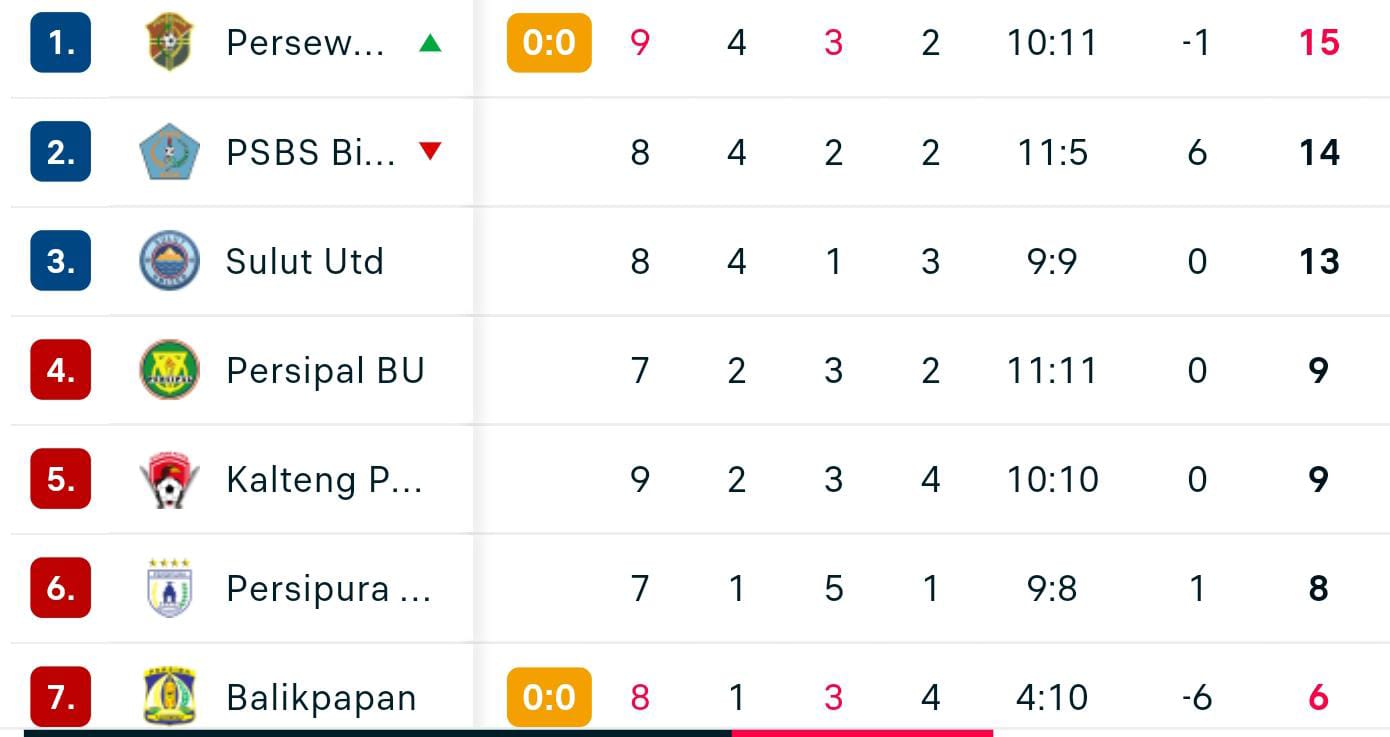The height and width of the screenshot is (737, 1390).
Task: Click the Persipal BU team crest
Action: [x=169, y=370]
